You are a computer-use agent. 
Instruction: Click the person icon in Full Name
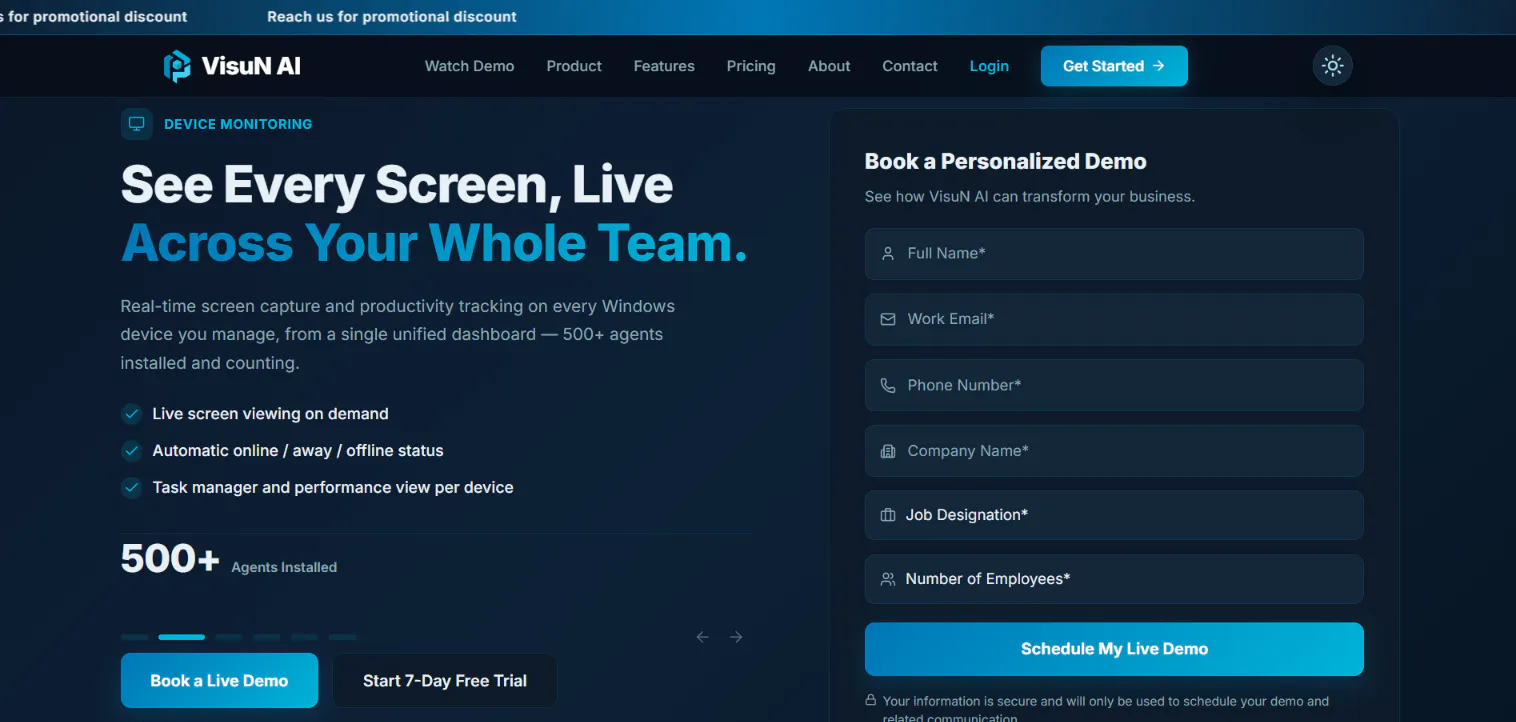(x=887, y=254)
